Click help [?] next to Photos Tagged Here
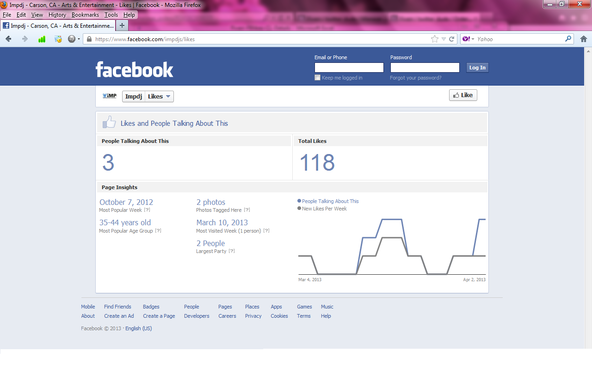Viewport: 592px width, 370px height. (x=247, y=210)
